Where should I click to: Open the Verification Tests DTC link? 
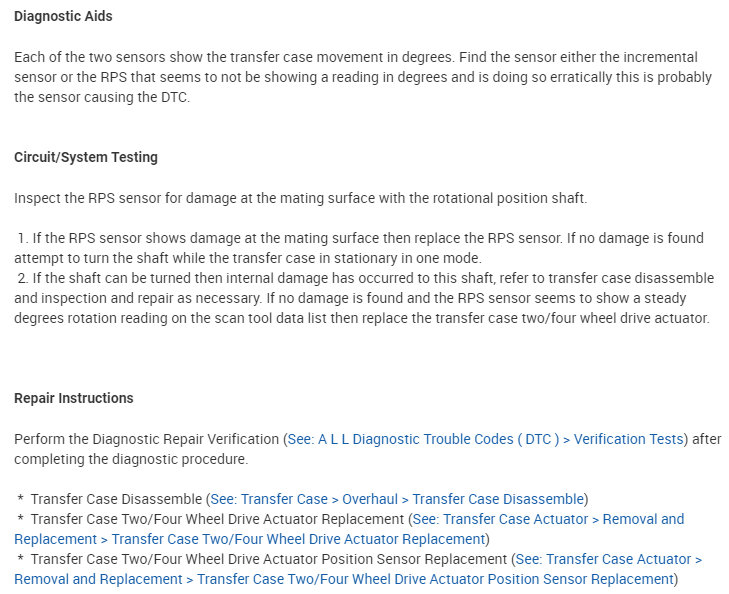coord(486,439)
